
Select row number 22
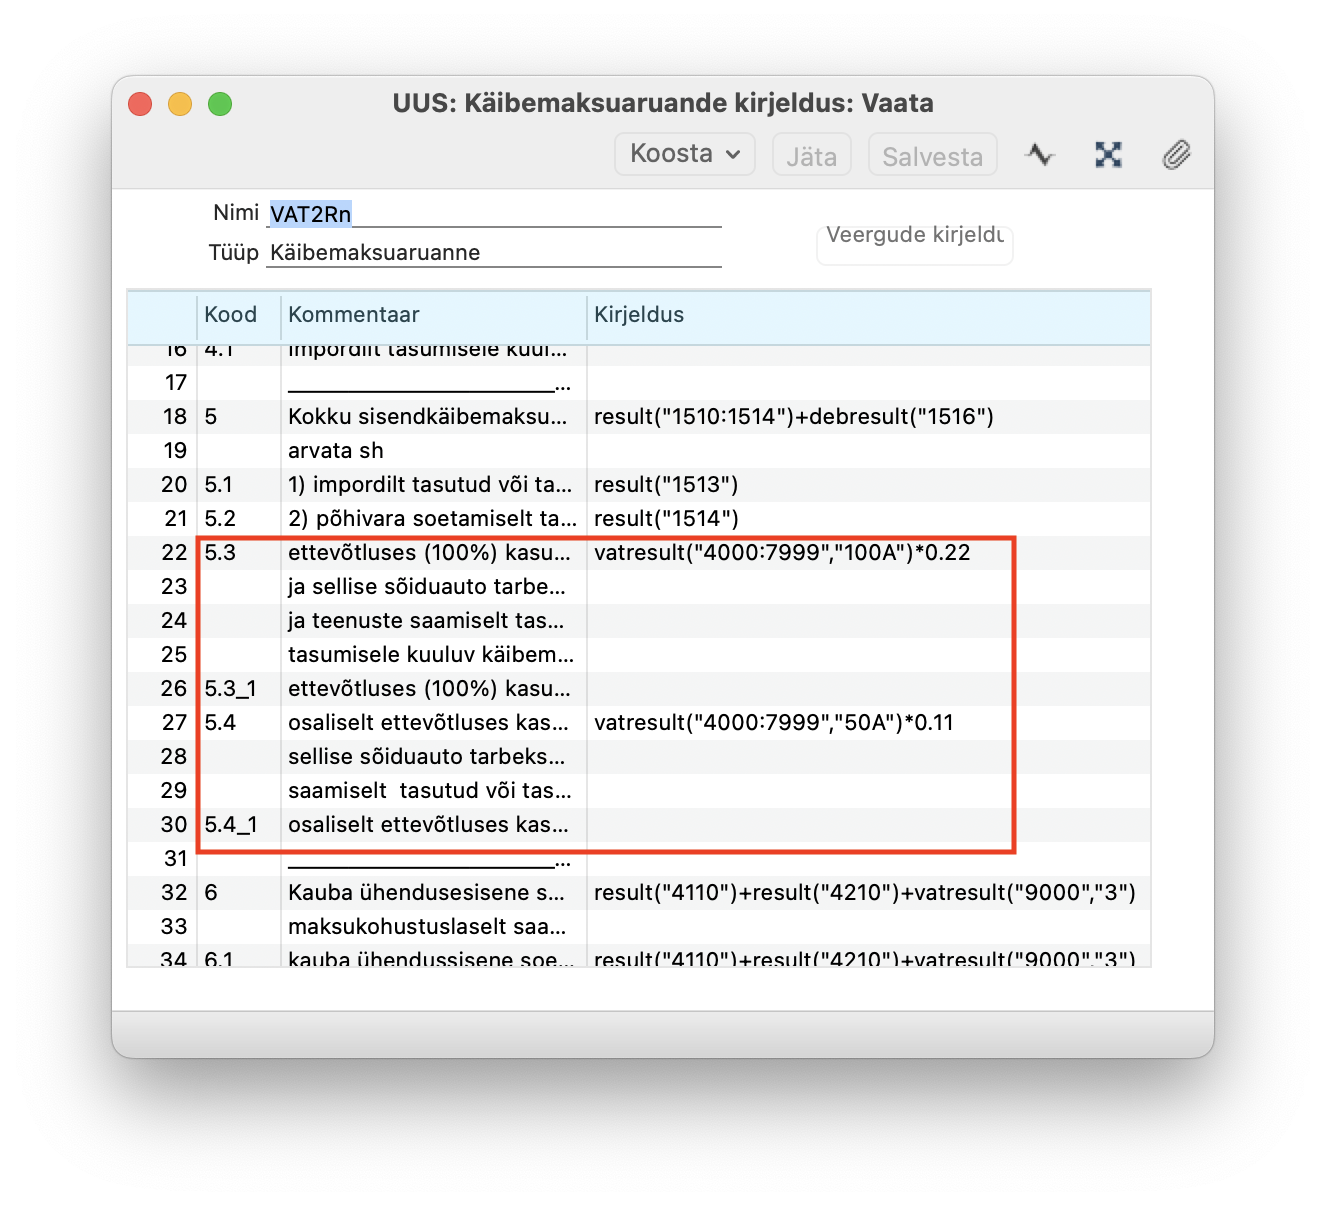[174, 553]
